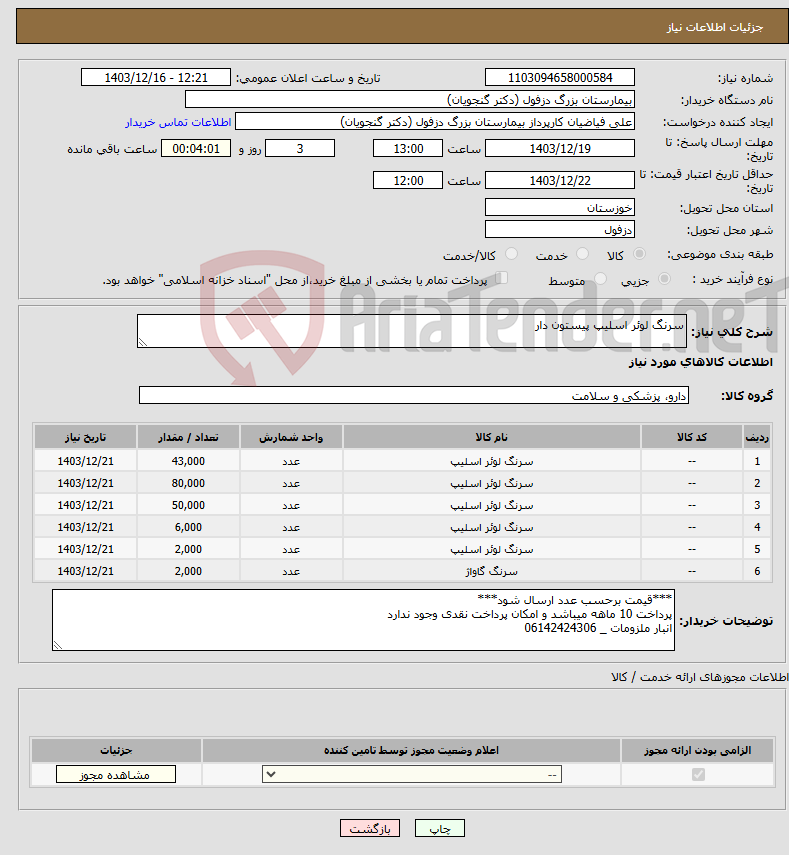The height and width of the screenshot is (855, 789).
Task: Click the مشاهده مجوز button
Action: pyautogui.click(x=116, y=774)
